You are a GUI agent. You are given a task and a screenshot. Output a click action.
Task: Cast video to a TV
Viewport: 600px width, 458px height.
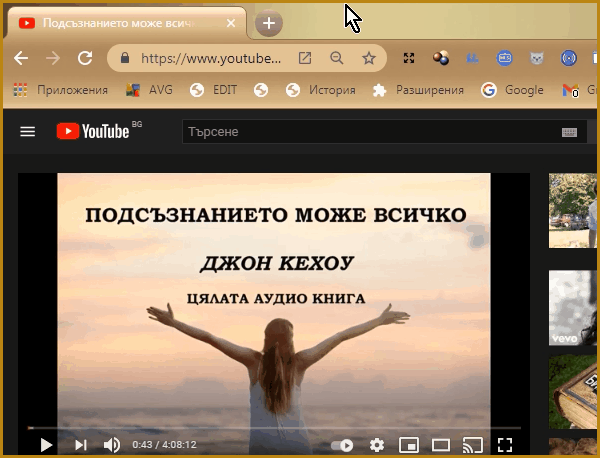(x=473, y=445)
